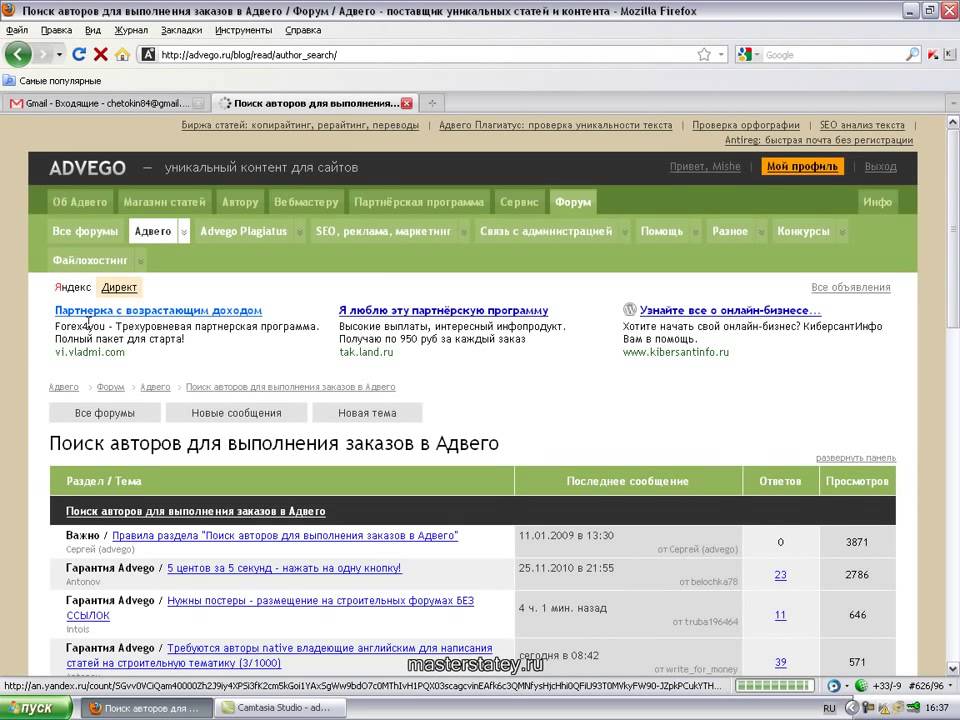This screenshot has height=720, width=960.
Task: Click the развернуть панель link
Action: click(x=855, y=458)
